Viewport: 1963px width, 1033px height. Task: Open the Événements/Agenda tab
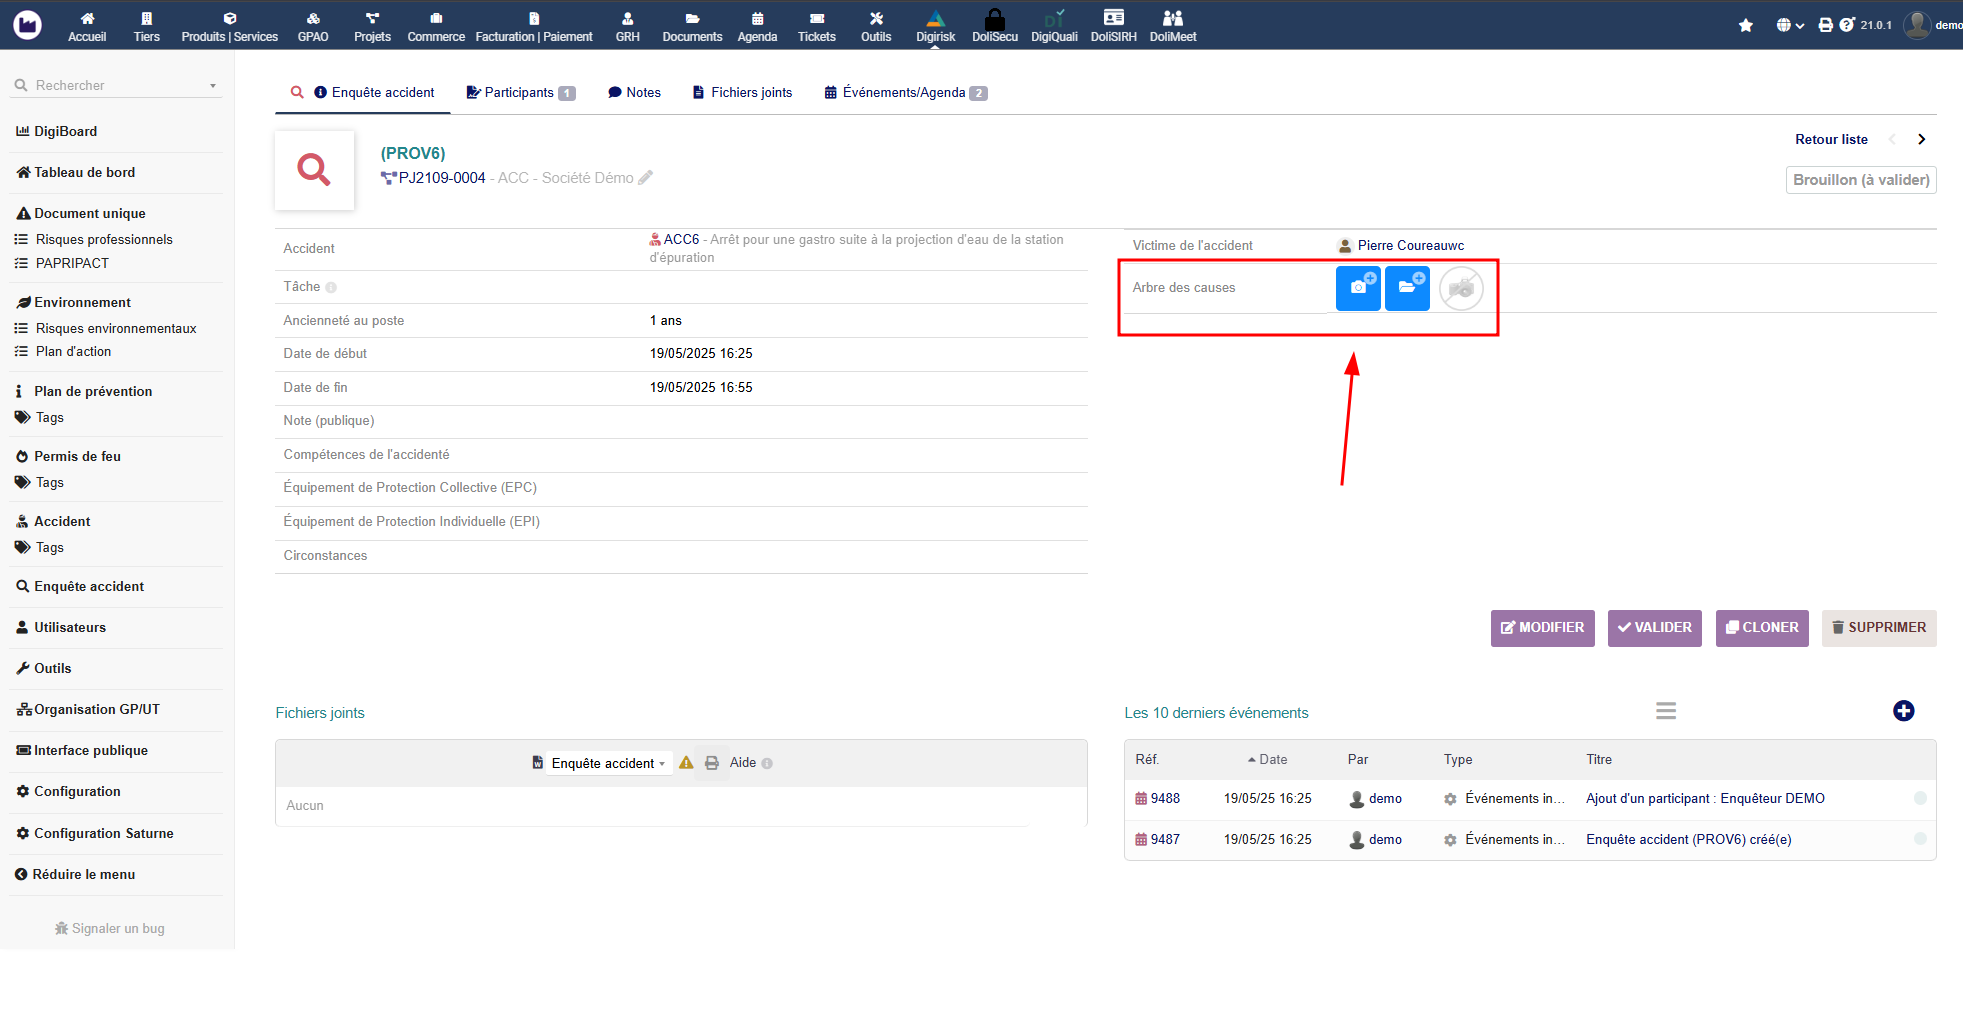[x=905, y=92]
